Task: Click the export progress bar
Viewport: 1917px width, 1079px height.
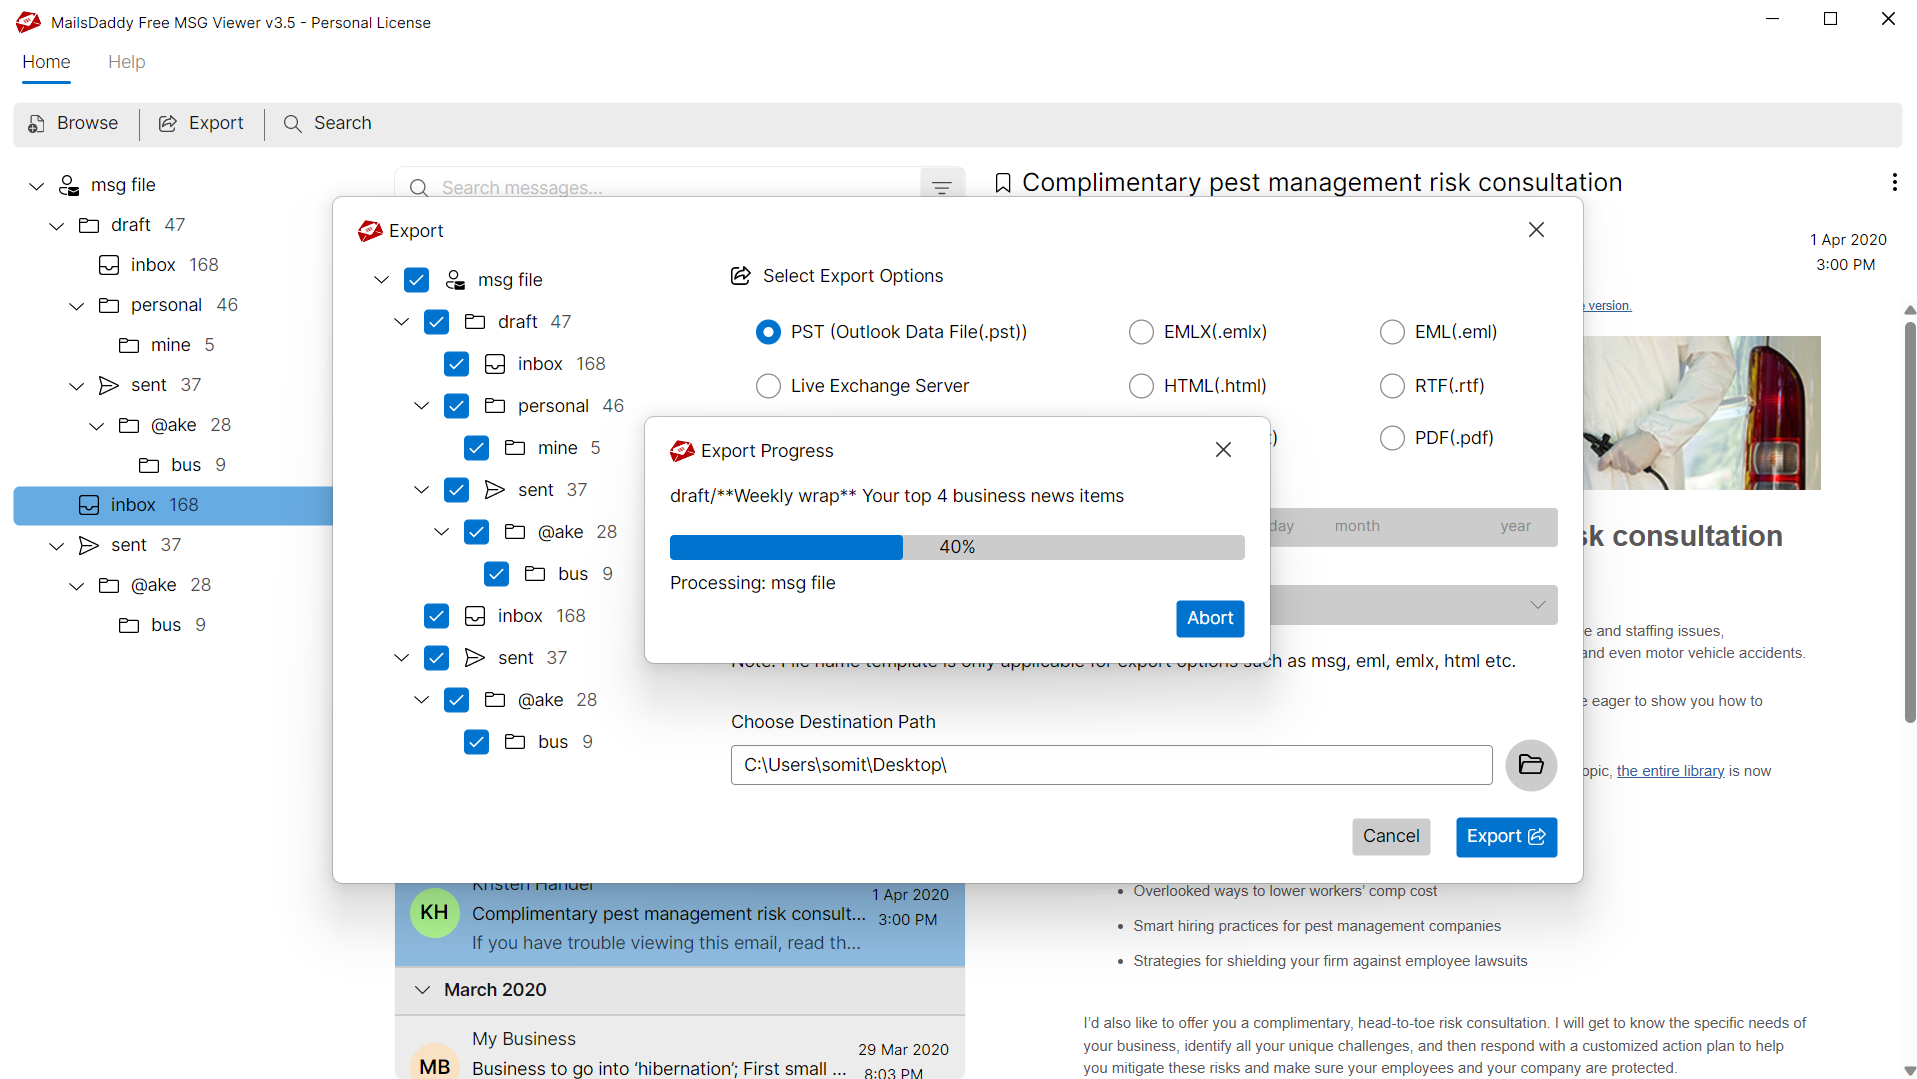Action: click(957, 547)
